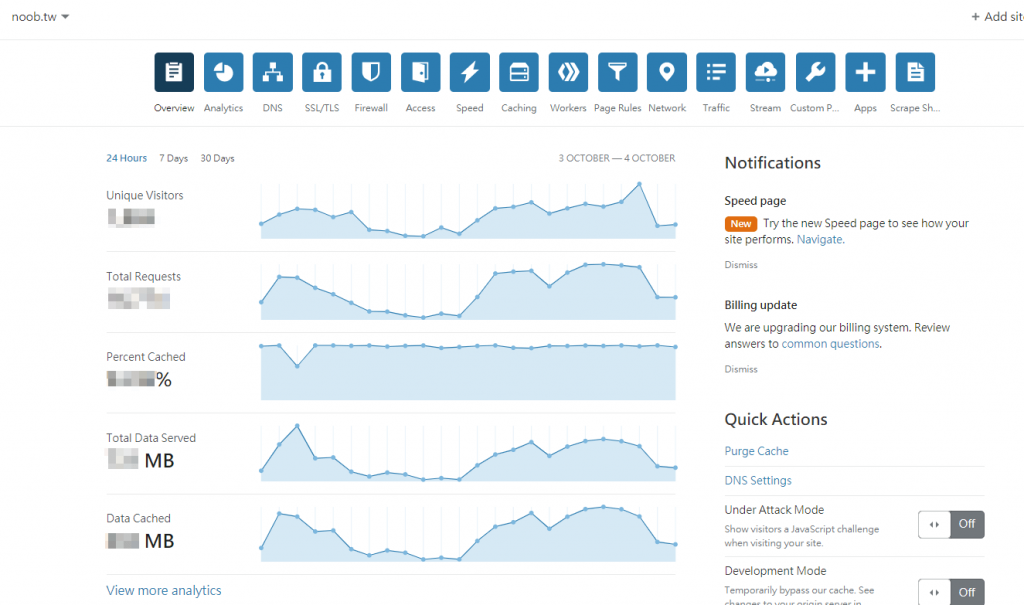The height and width of the screenshot is (605, 1024).
Task: Open the Caching drive icon
Action: point(519,72)
